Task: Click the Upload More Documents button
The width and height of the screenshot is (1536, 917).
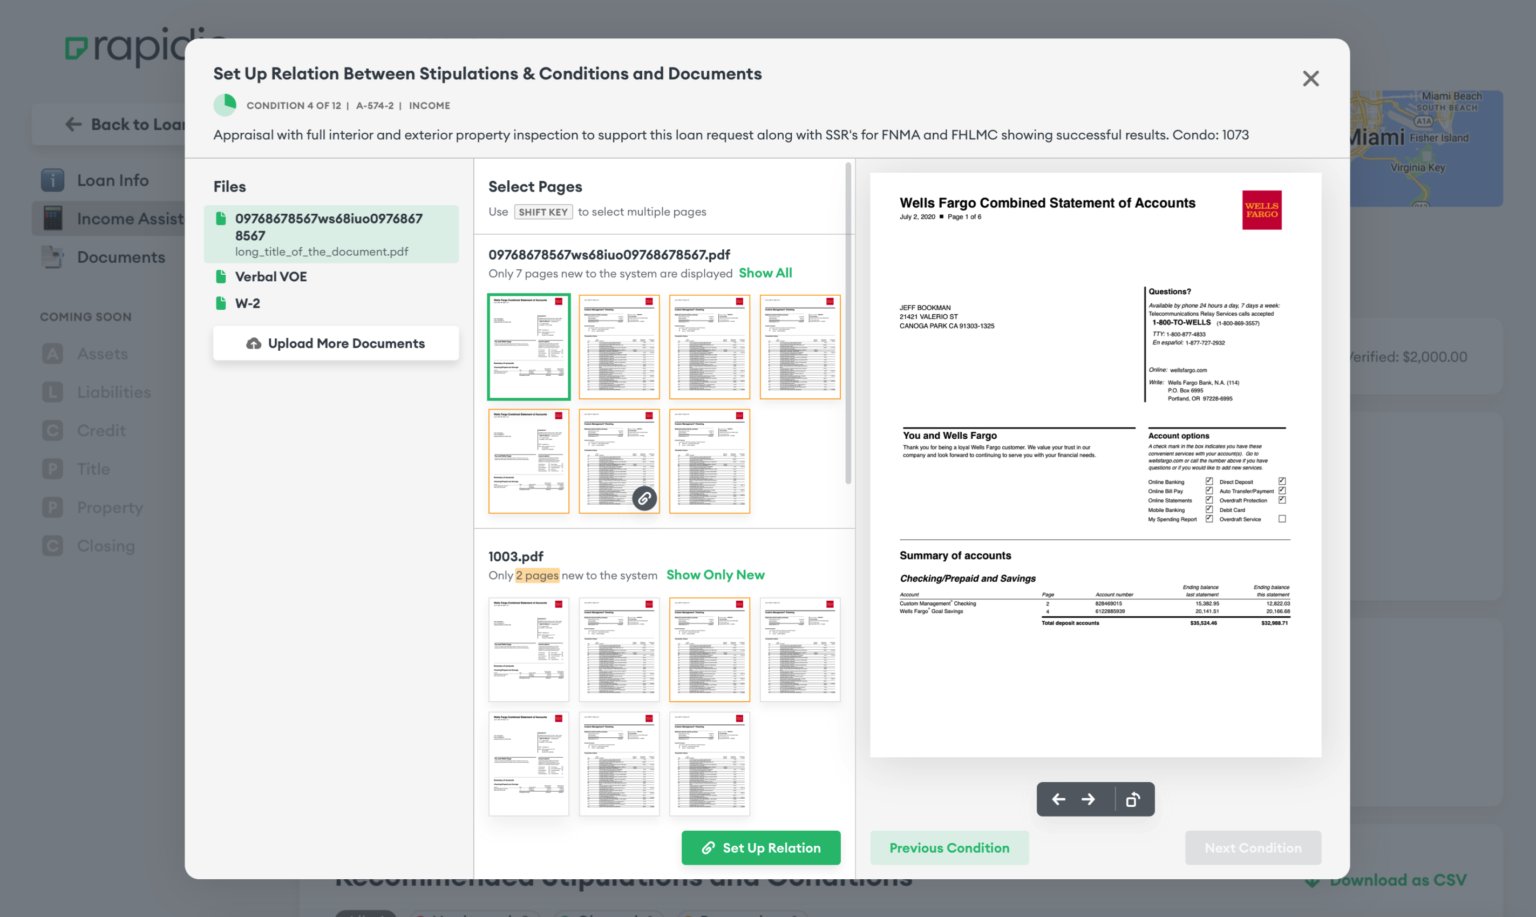Action: click(336, 343)
